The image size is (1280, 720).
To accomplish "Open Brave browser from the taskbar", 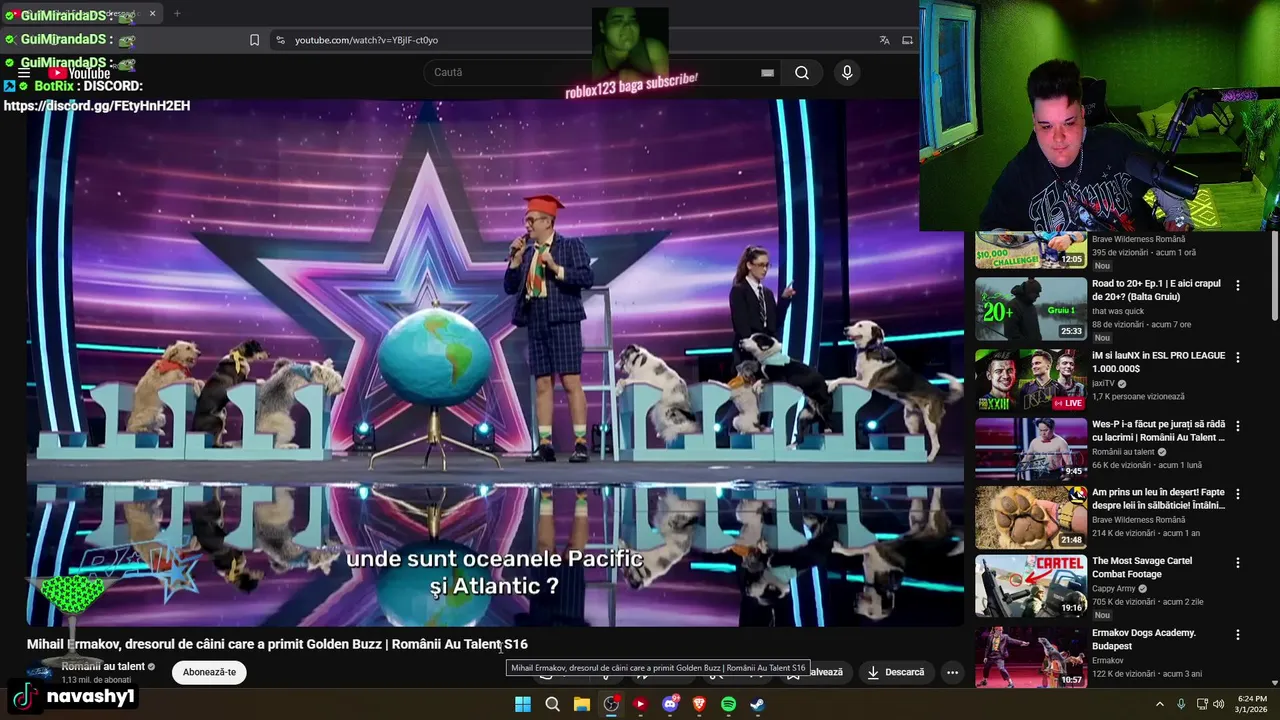I will pos(699,704).
